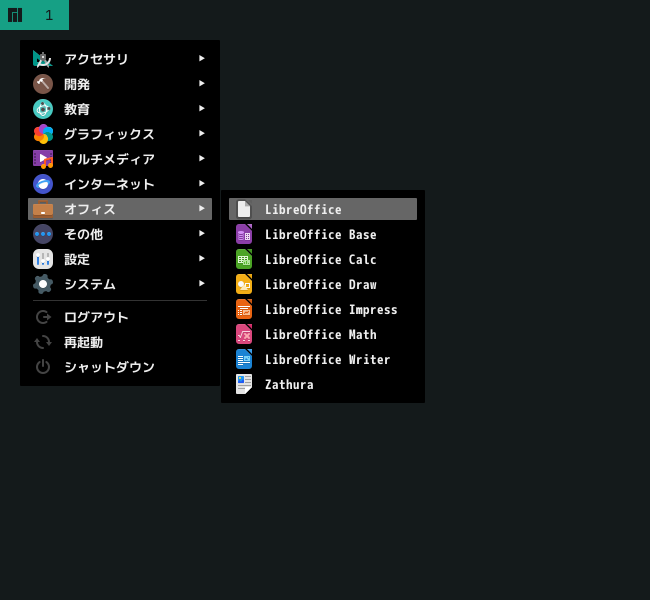Click the オフィス submenu arrow

[x=201, y=208]
